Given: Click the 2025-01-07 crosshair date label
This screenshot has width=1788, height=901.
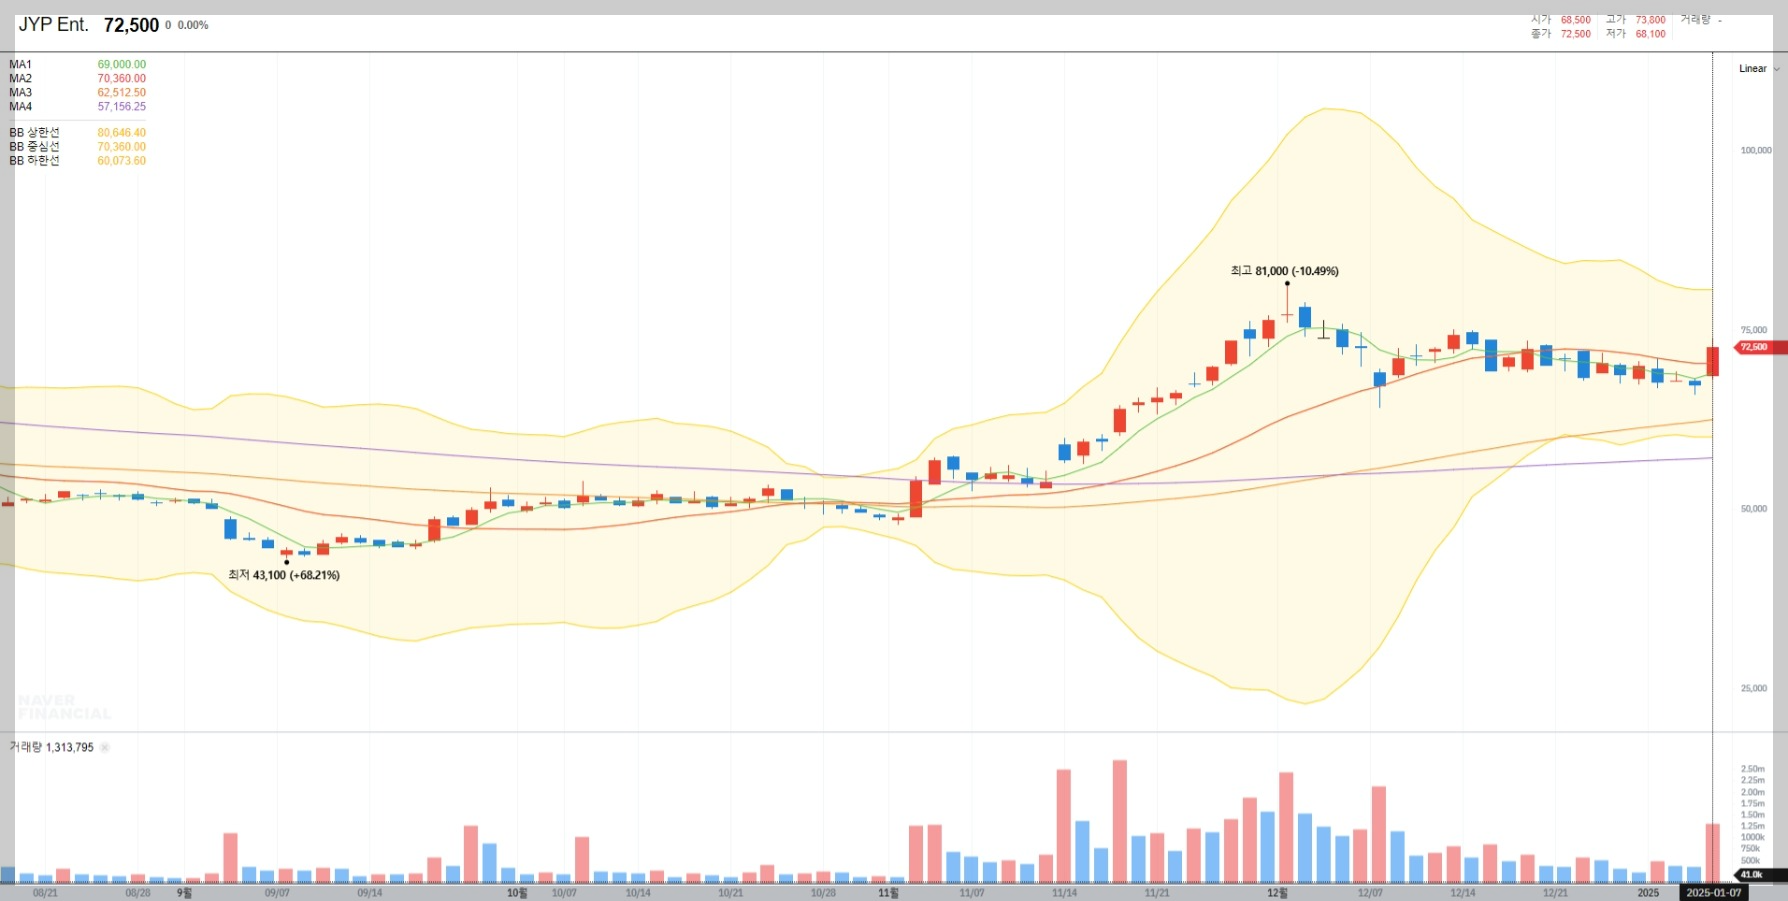Looking at the screenshot, I should point(1713,893).
